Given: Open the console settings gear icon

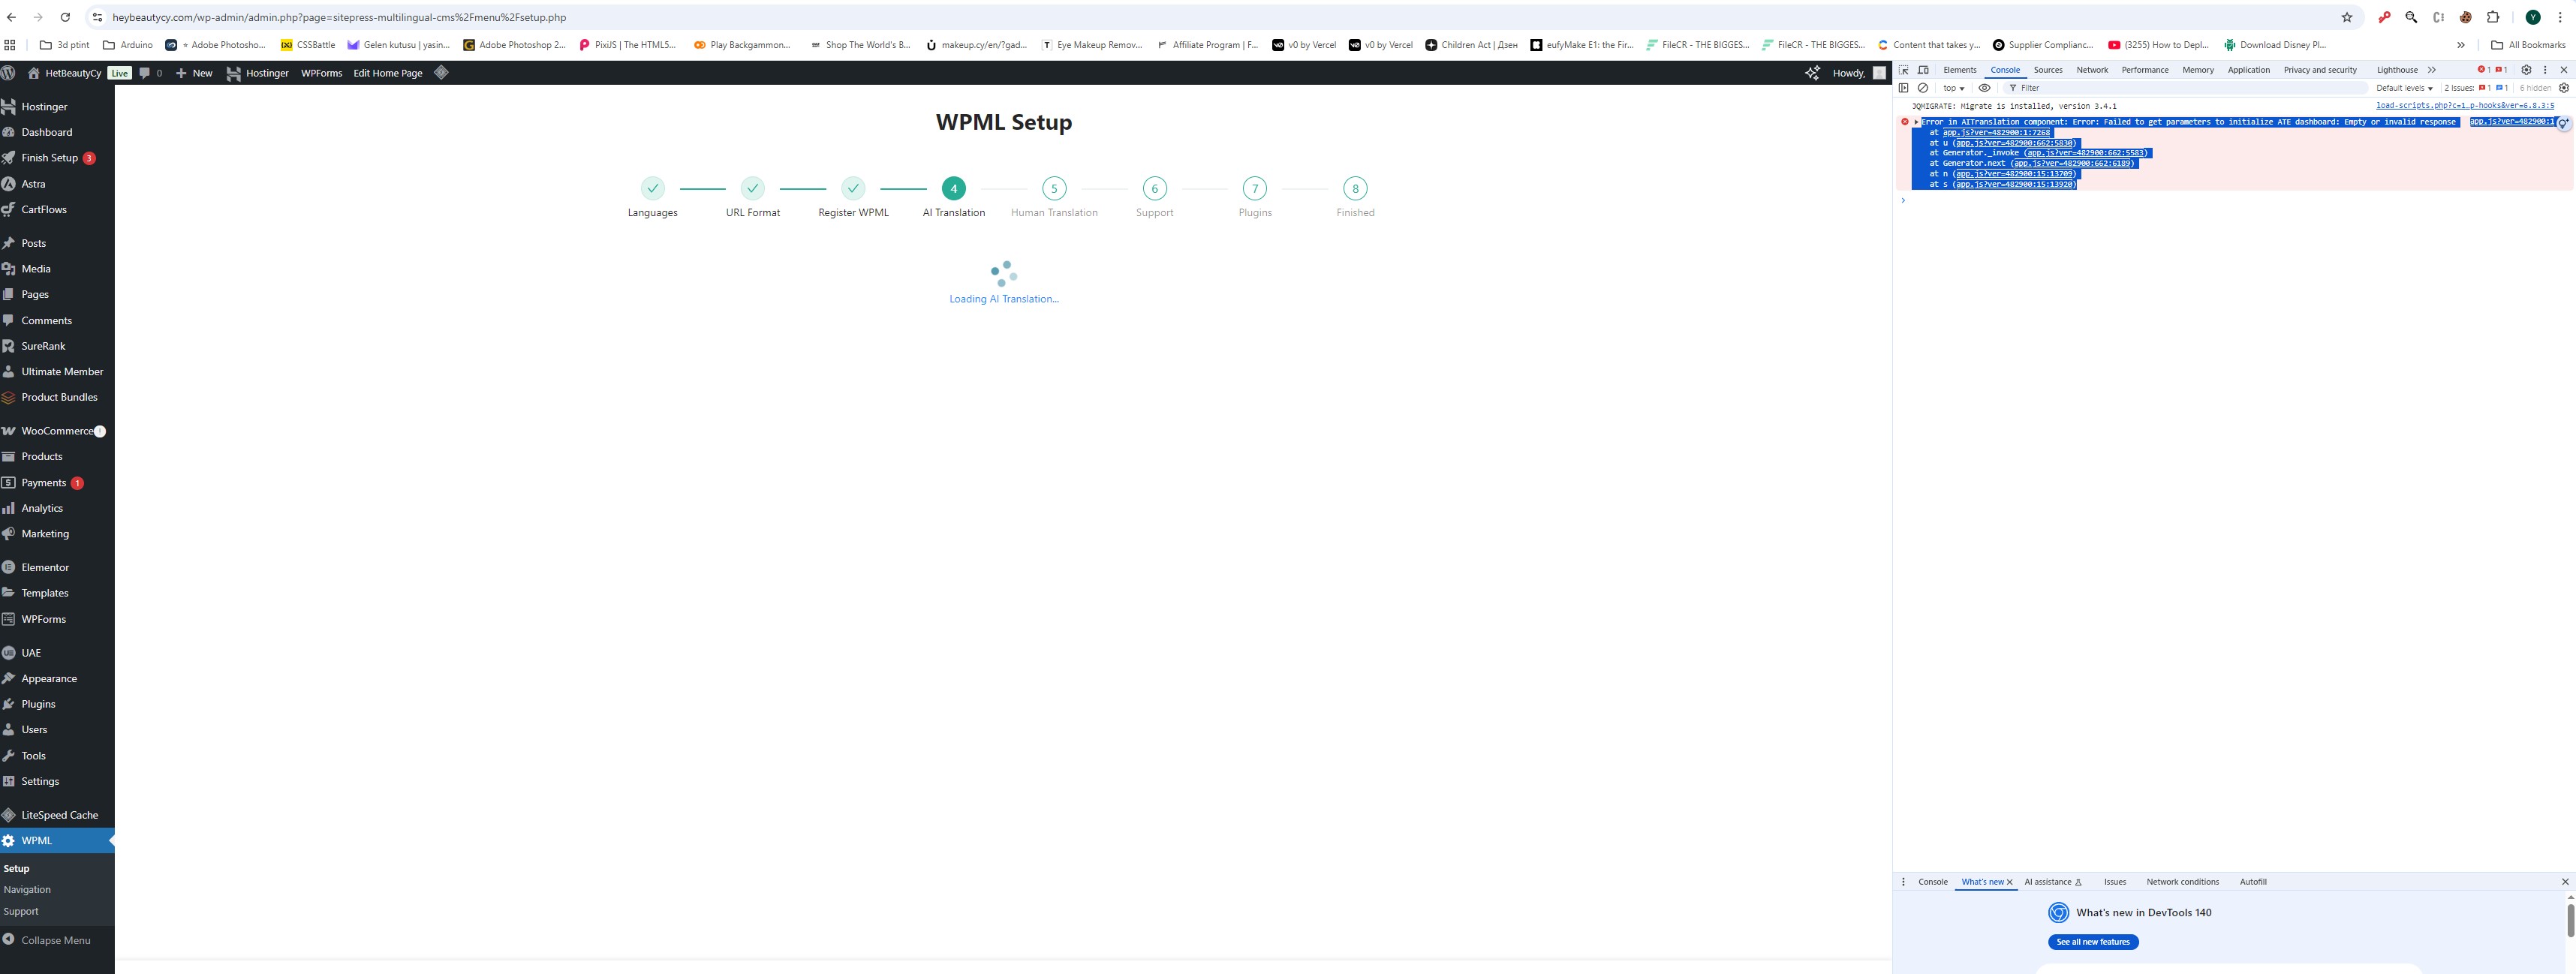Looking at the screenshot, I should pos(2563,88).
